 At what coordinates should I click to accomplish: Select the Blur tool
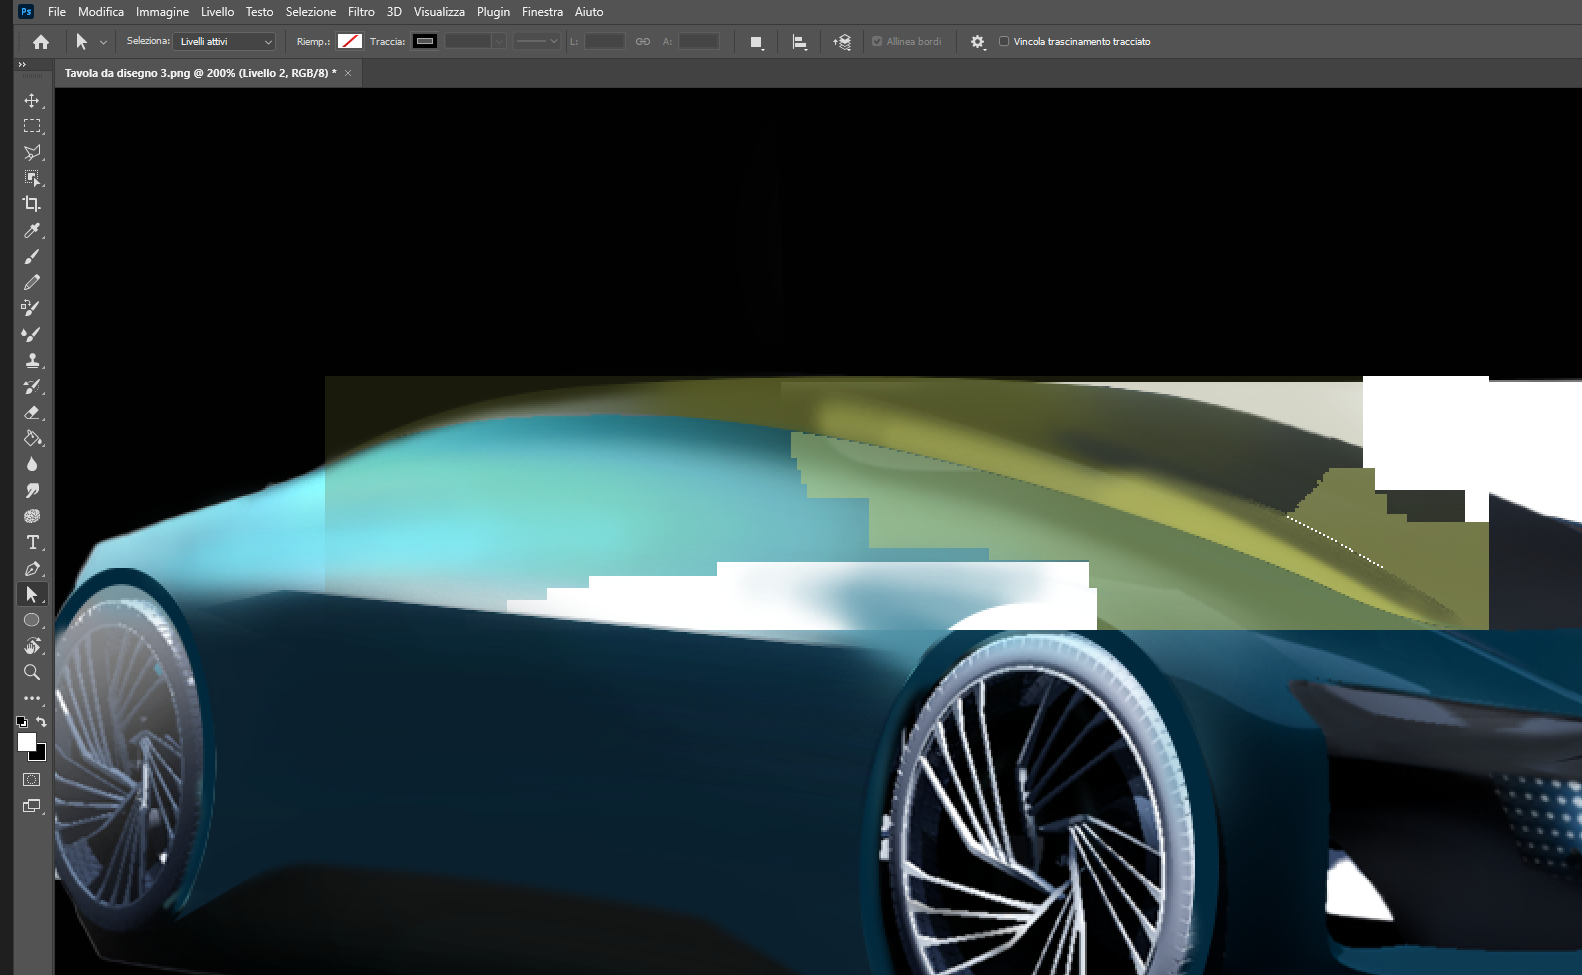32,464
